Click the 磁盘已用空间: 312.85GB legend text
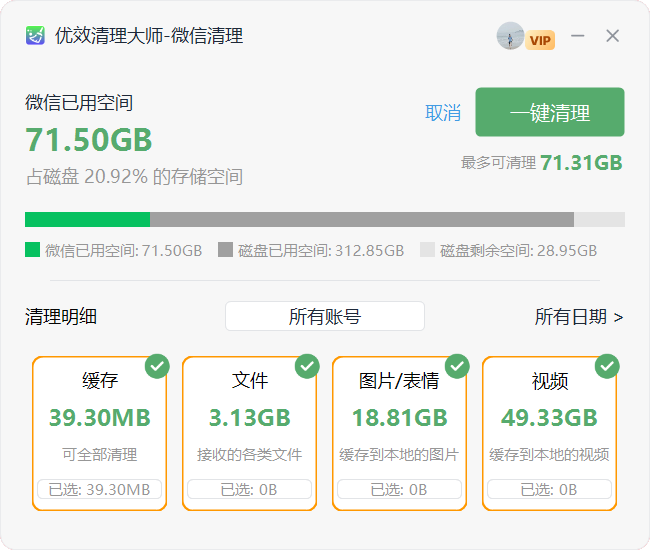Screen dimensions: 650x550 point(321,251)
